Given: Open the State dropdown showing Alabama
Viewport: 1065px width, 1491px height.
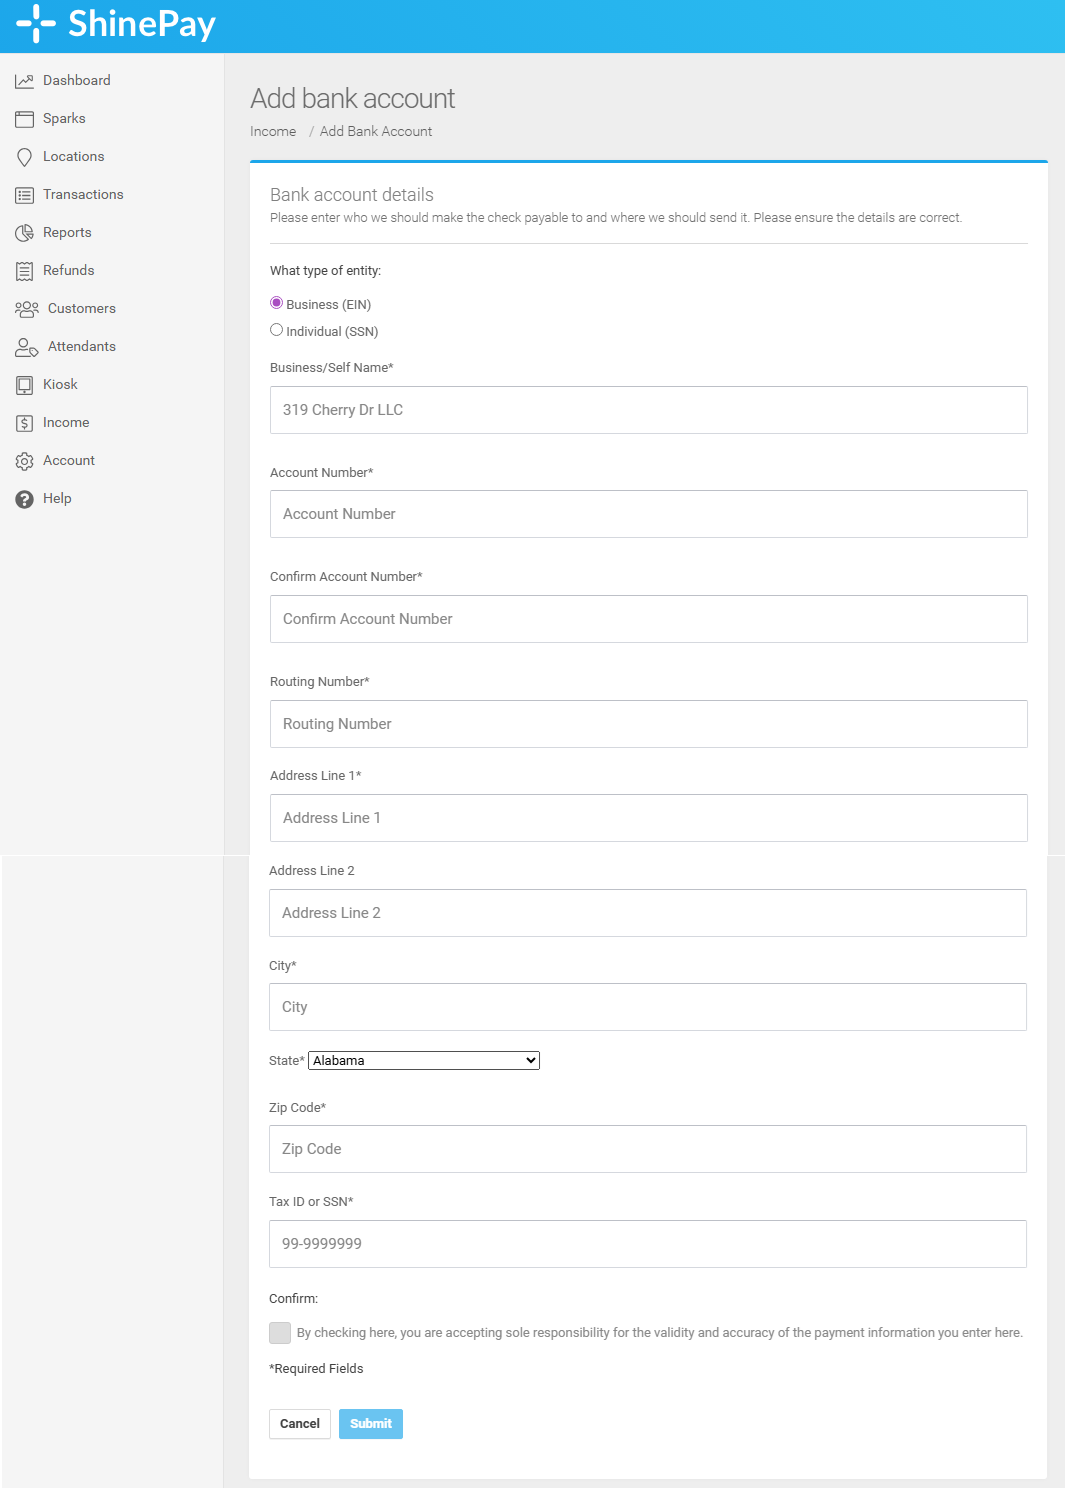Looking at the screenshot, I should pos(424,1061).
